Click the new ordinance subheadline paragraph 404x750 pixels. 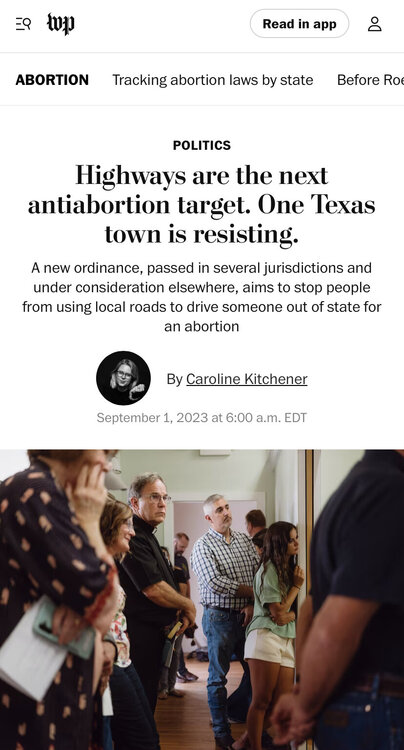click(202, 297)
